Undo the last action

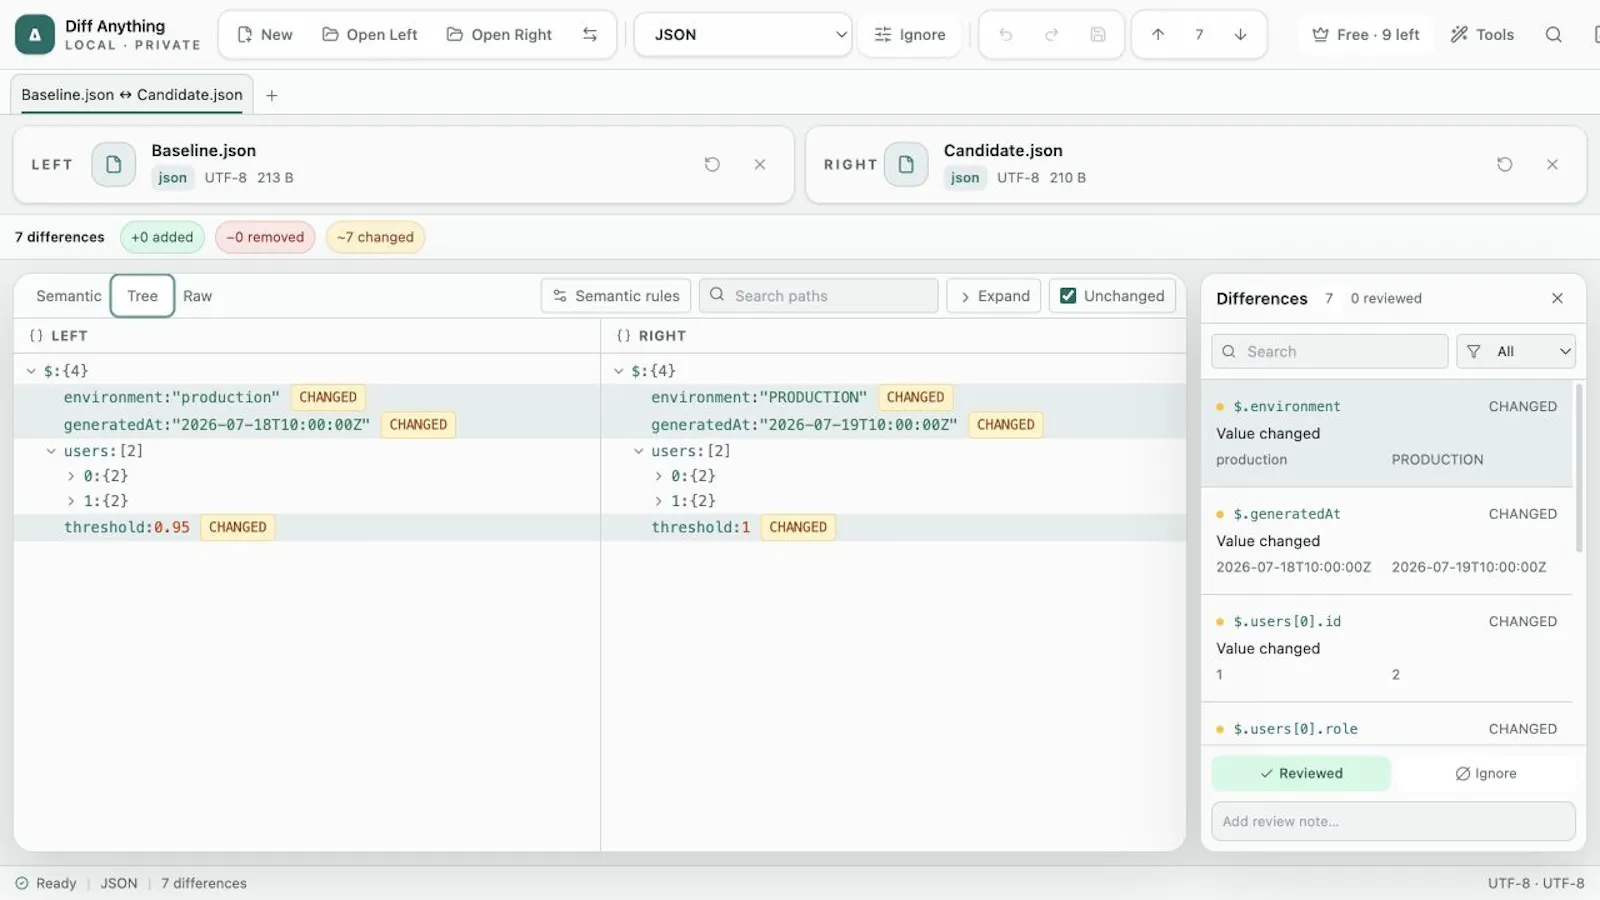pos(1006,35)
